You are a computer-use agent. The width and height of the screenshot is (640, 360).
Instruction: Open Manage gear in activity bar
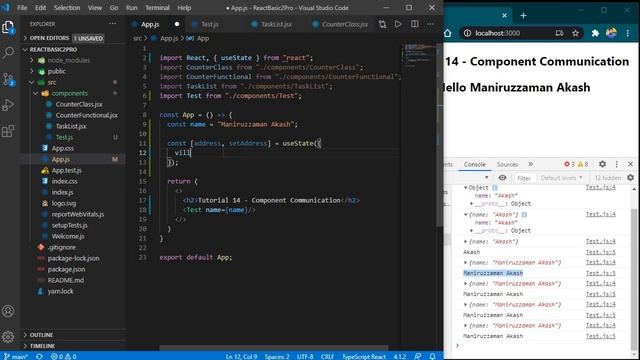pyautogui.click(x=8, y=337)
